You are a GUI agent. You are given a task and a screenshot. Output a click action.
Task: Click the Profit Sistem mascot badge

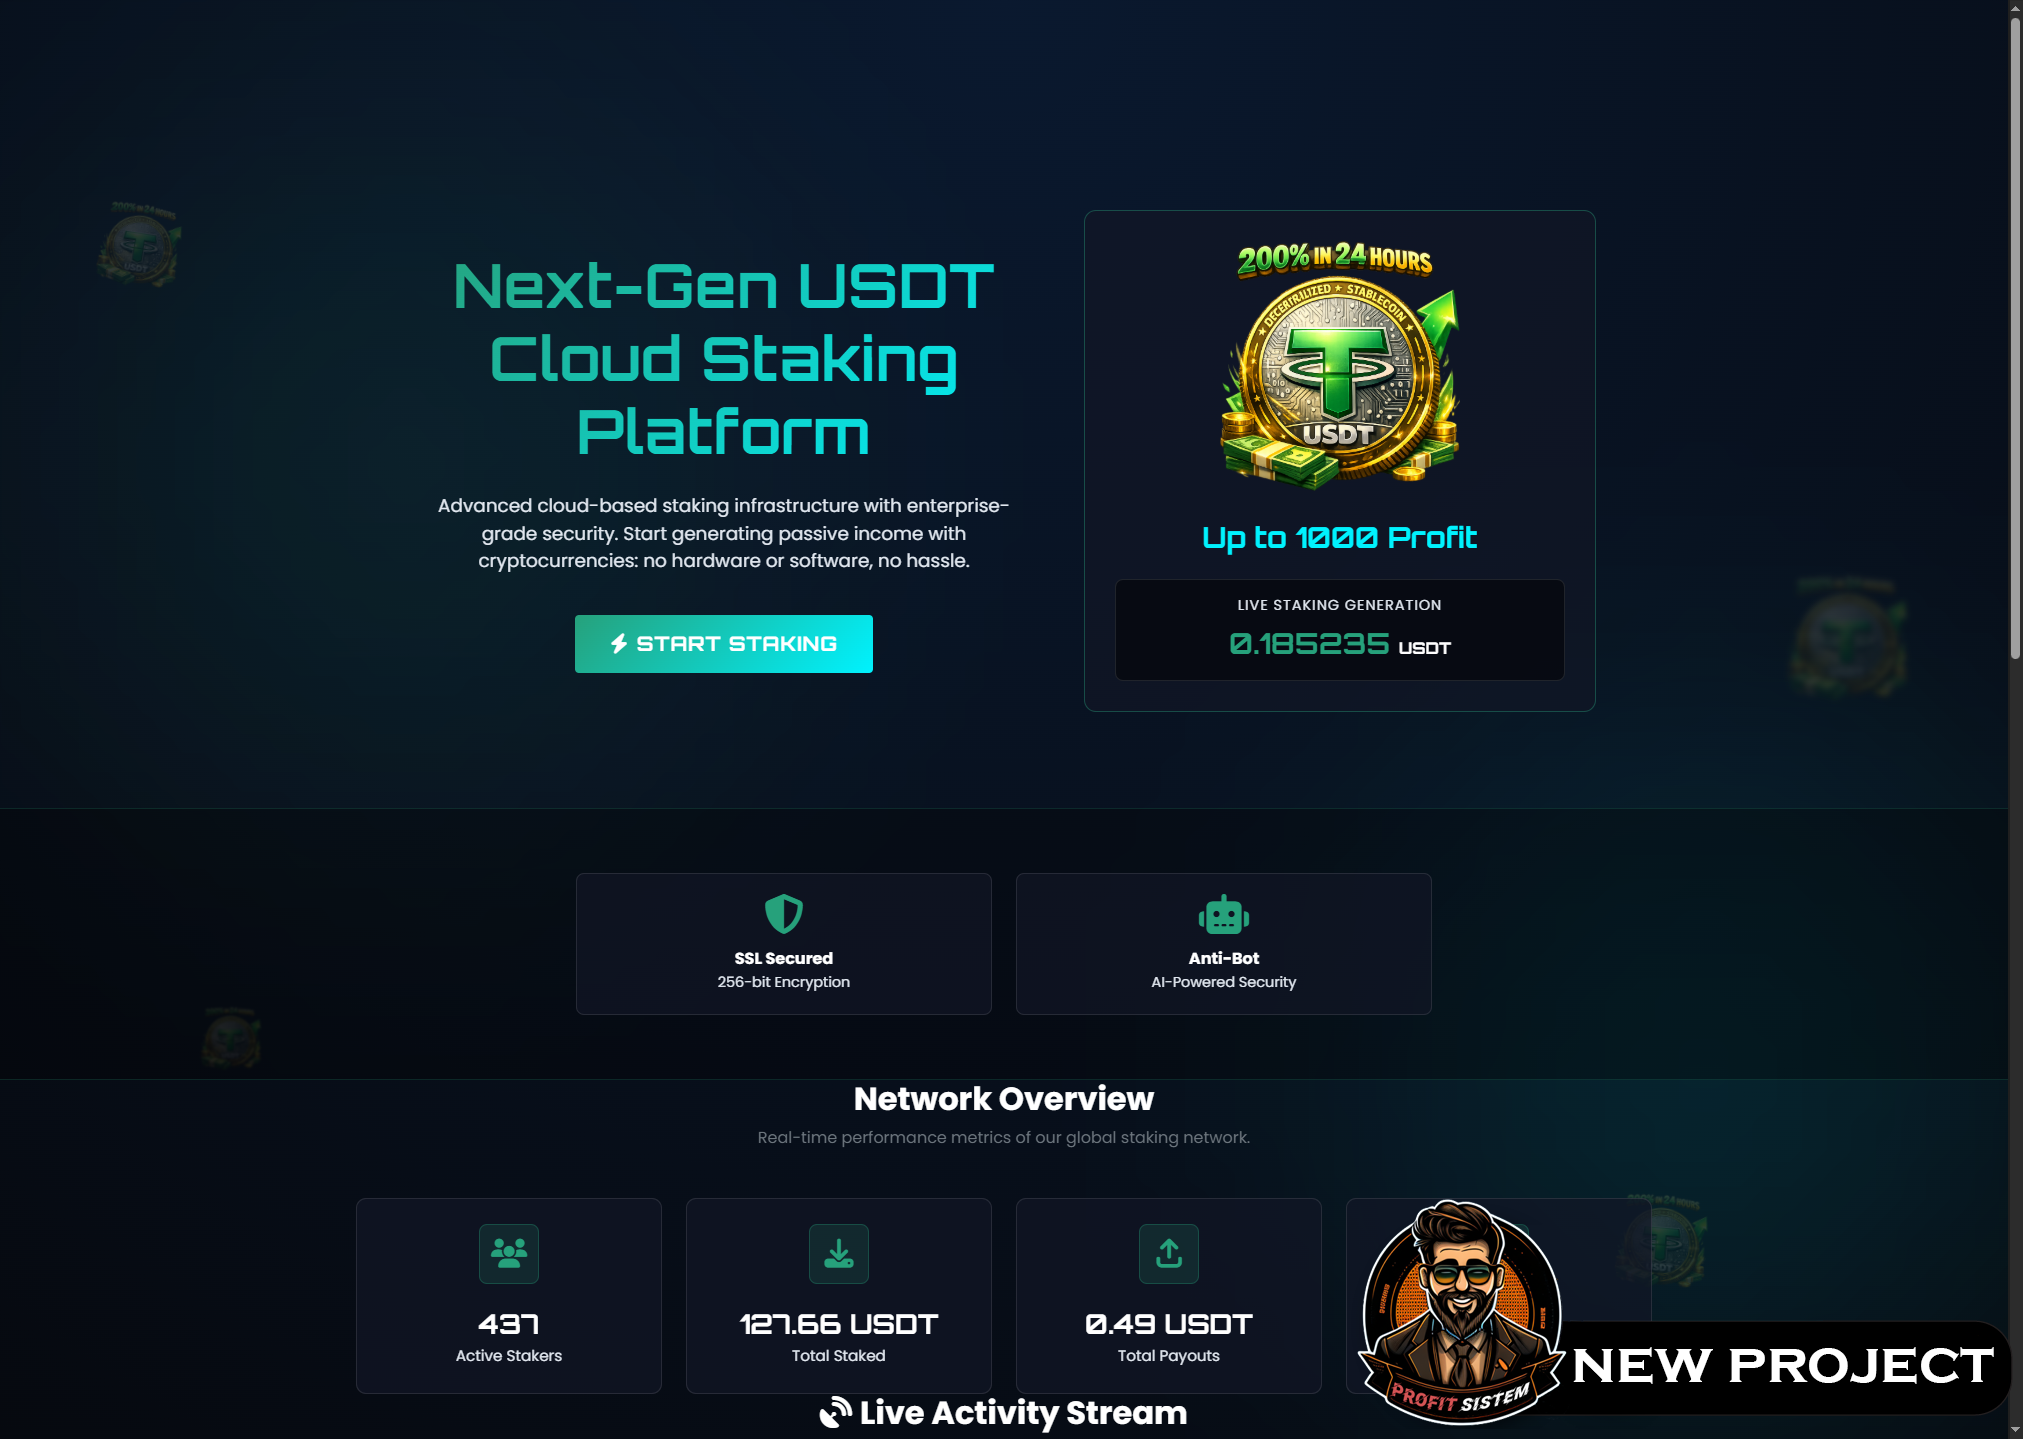pyautogui.click(x=1461, y=1311)
